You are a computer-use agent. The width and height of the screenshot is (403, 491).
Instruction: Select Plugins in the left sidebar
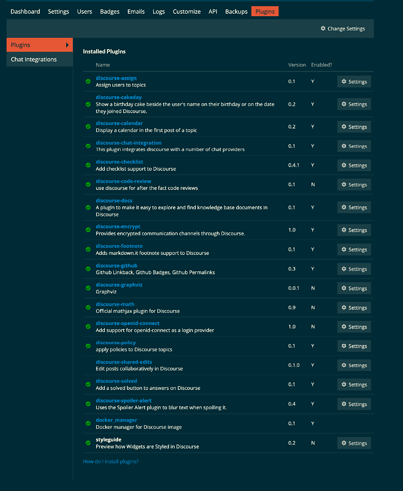(40, 45)
